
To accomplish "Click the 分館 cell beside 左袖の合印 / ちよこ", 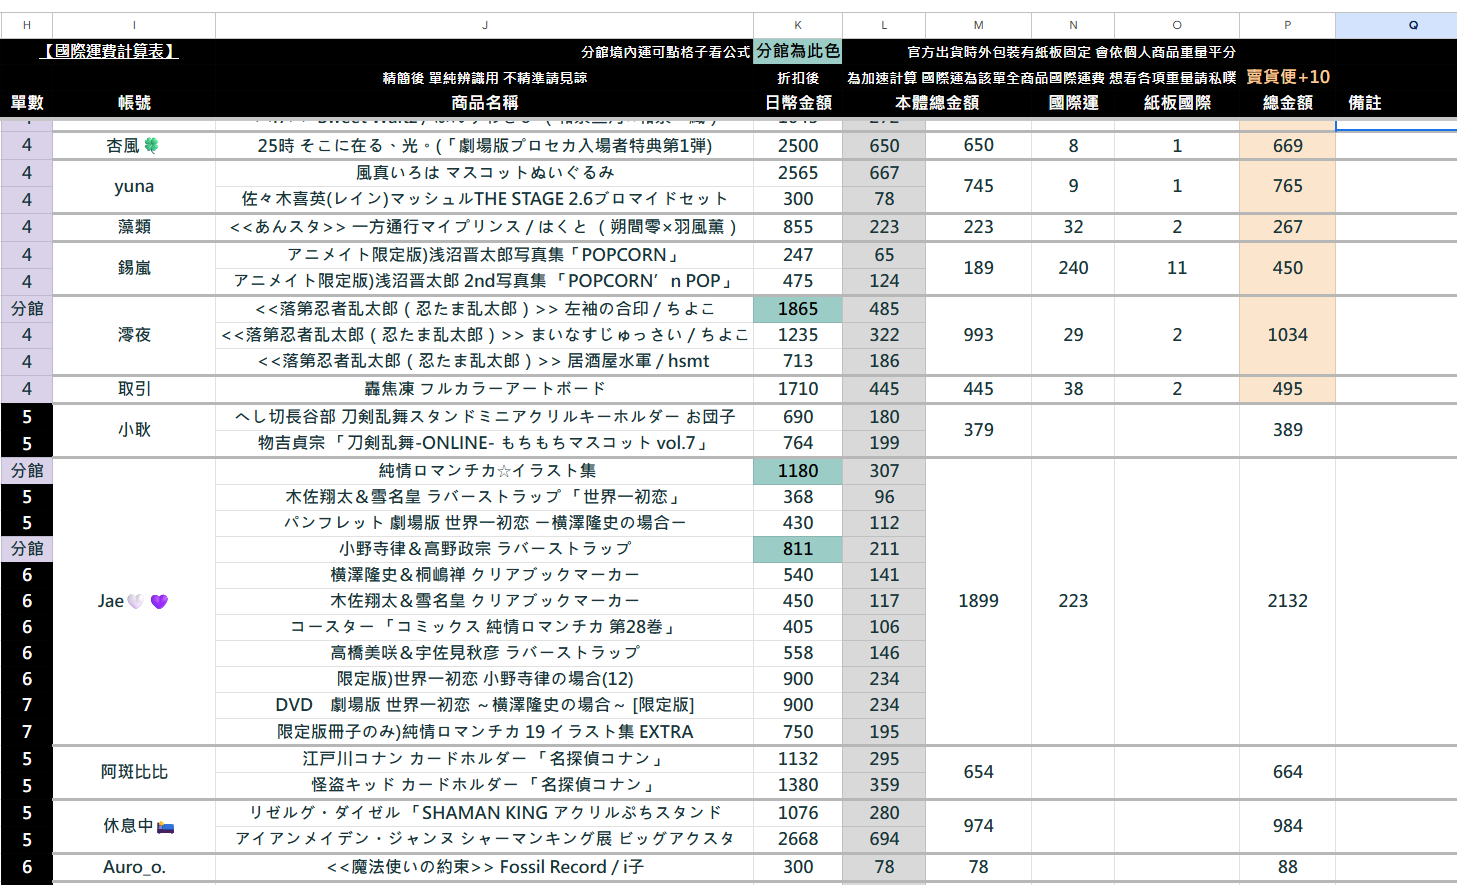I will pos(27,309).
